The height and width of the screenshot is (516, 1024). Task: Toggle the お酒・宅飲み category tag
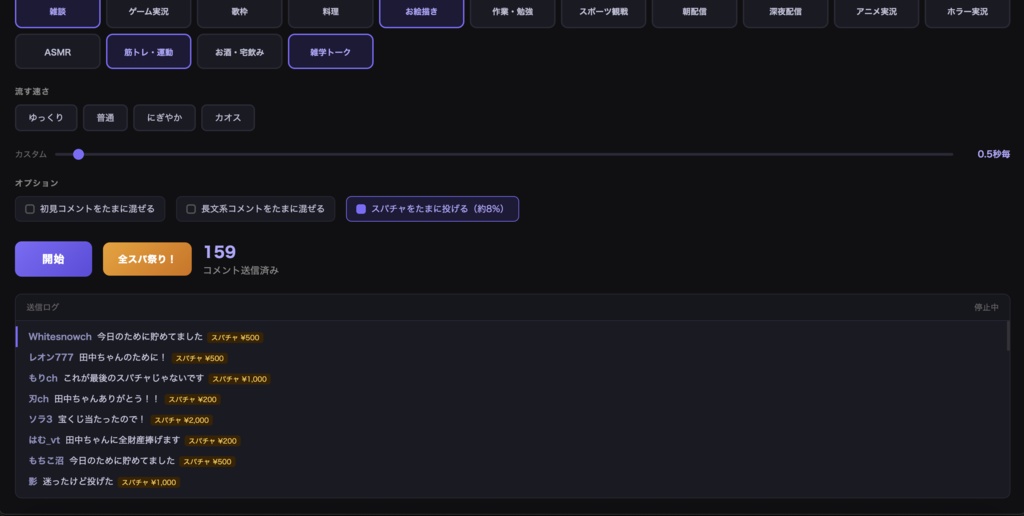point(239,52)
